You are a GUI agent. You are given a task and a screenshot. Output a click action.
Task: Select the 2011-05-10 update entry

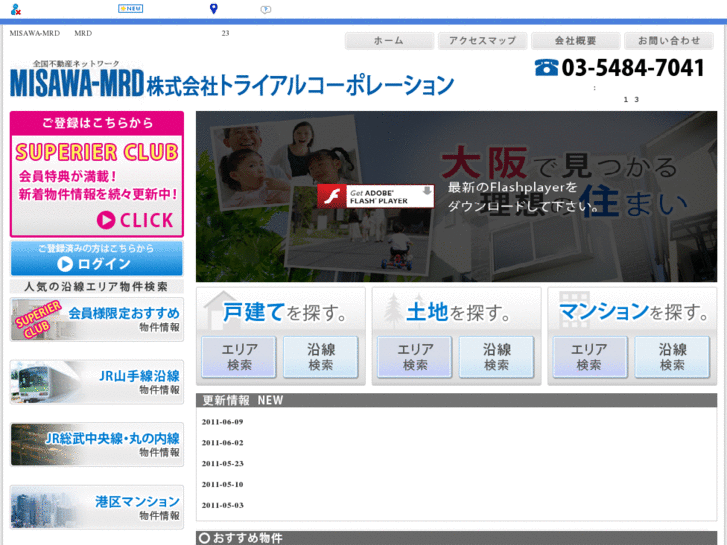pos(223,485)
